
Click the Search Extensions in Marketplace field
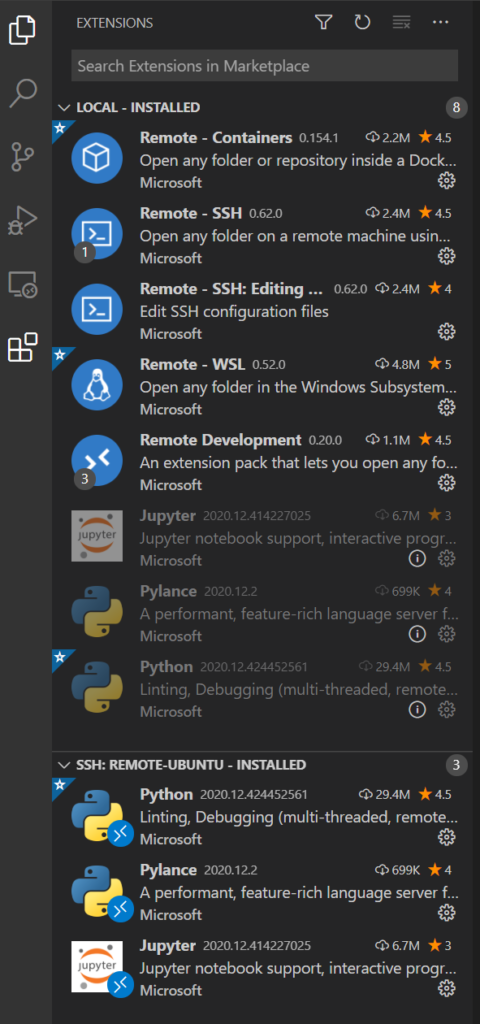tap(264, 66)
